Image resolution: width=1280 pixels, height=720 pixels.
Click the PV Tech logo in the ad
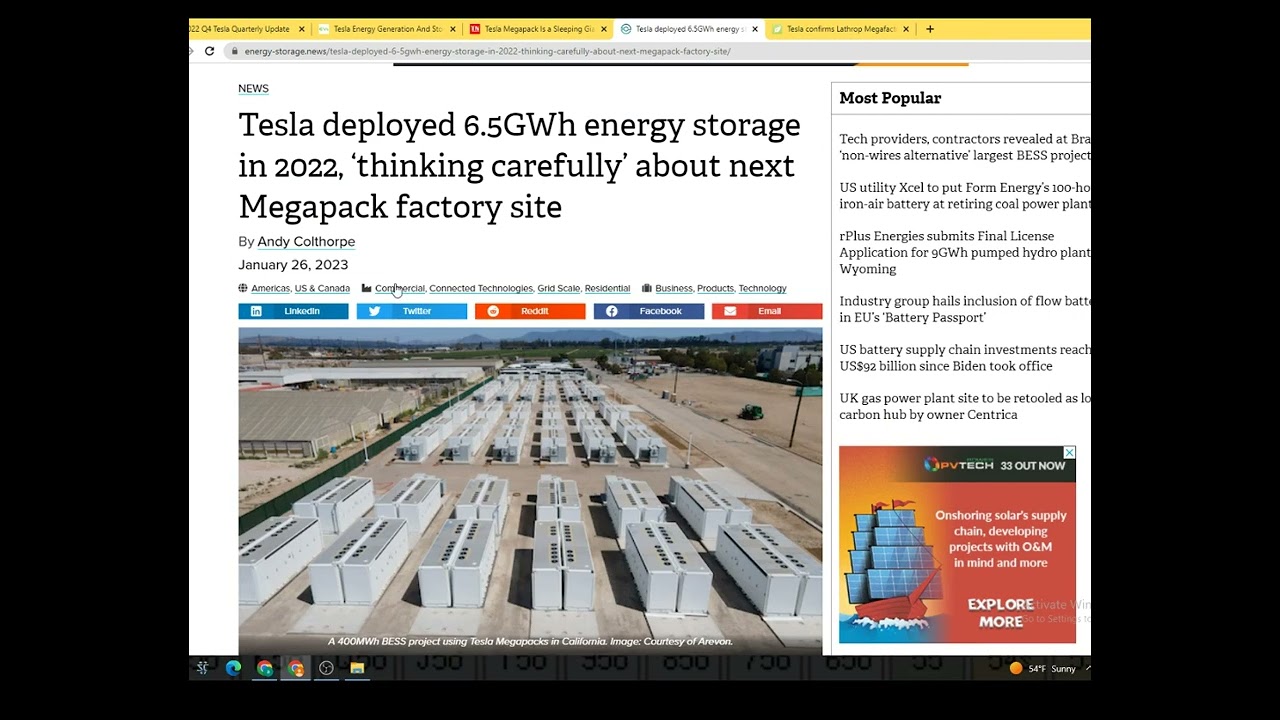pyautogui.click(x=958, y=465)
